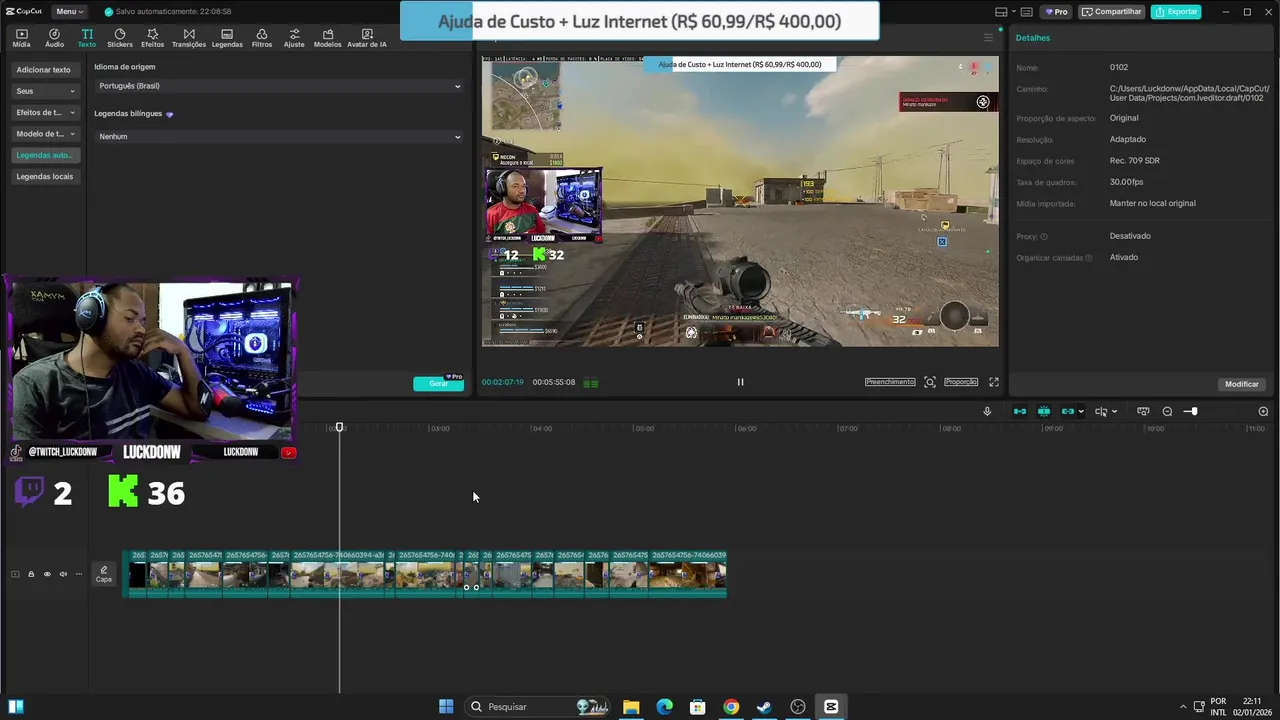Image resolution: width=1280 pixels, height=720 pixels.
Task: Click the preview snapshot focus icon
Action: (x=930, y=382)
